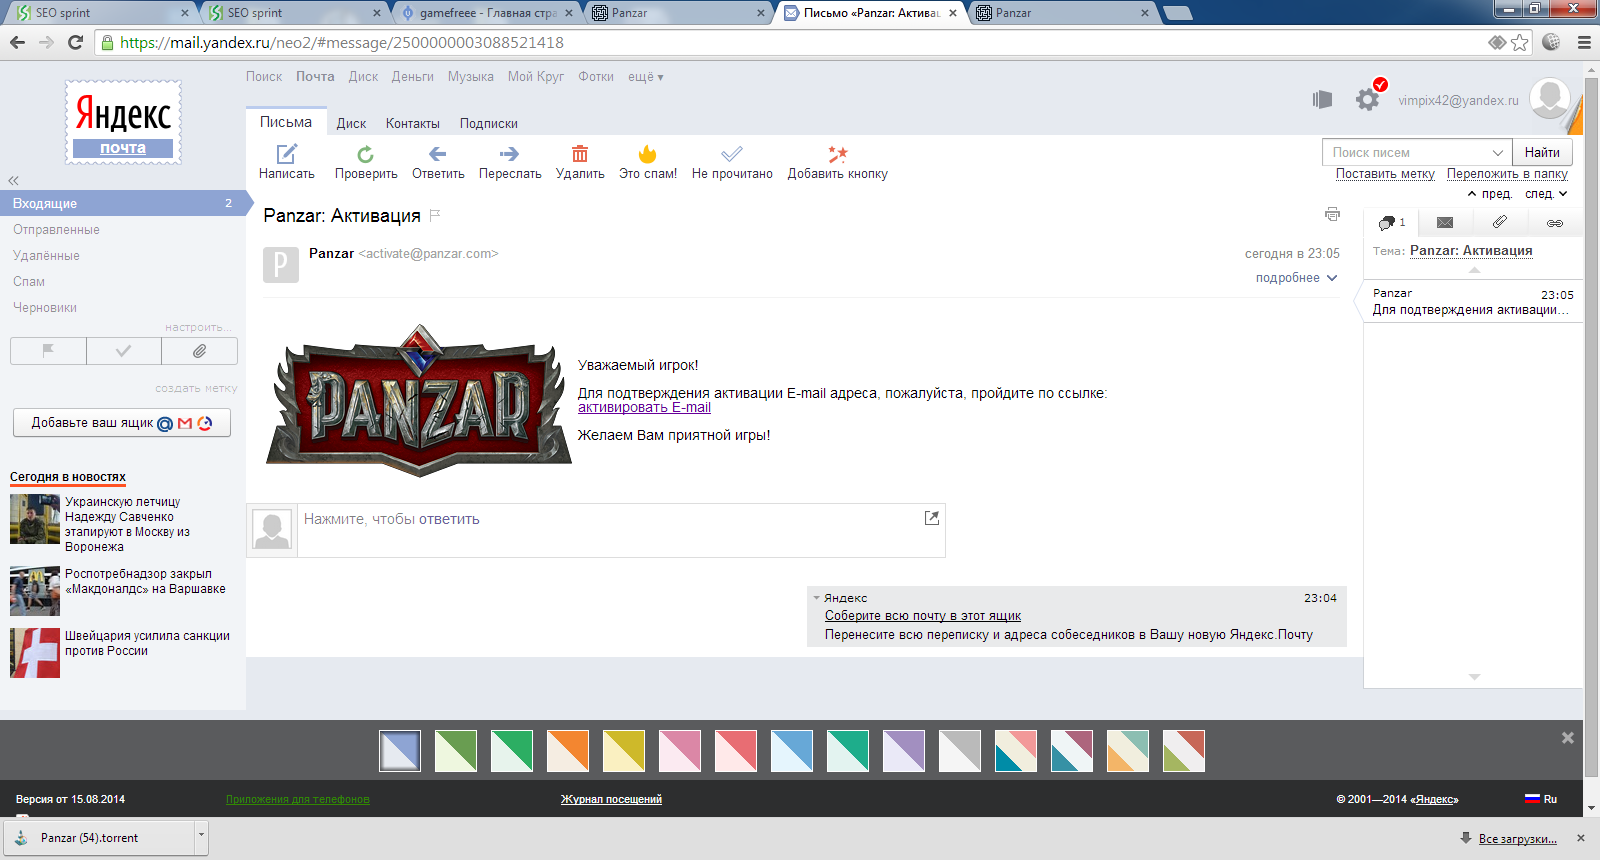Open the thread conversation tab icon
Screen dimensions: 1600x860
tap(1392, 222)
